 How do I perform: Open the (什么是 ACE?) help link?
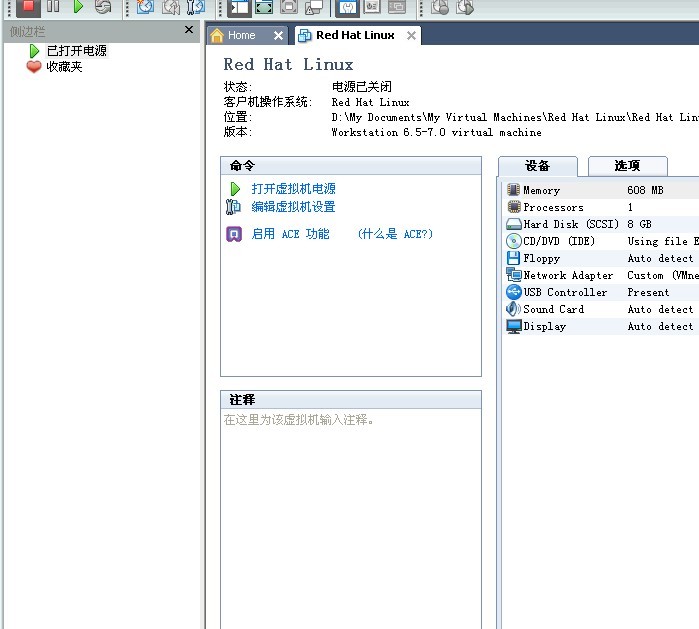[395, 234]
